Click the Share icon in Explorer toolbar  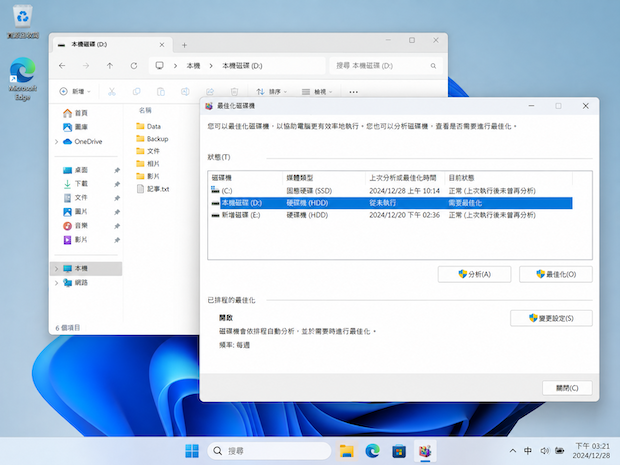coord(210,92)
